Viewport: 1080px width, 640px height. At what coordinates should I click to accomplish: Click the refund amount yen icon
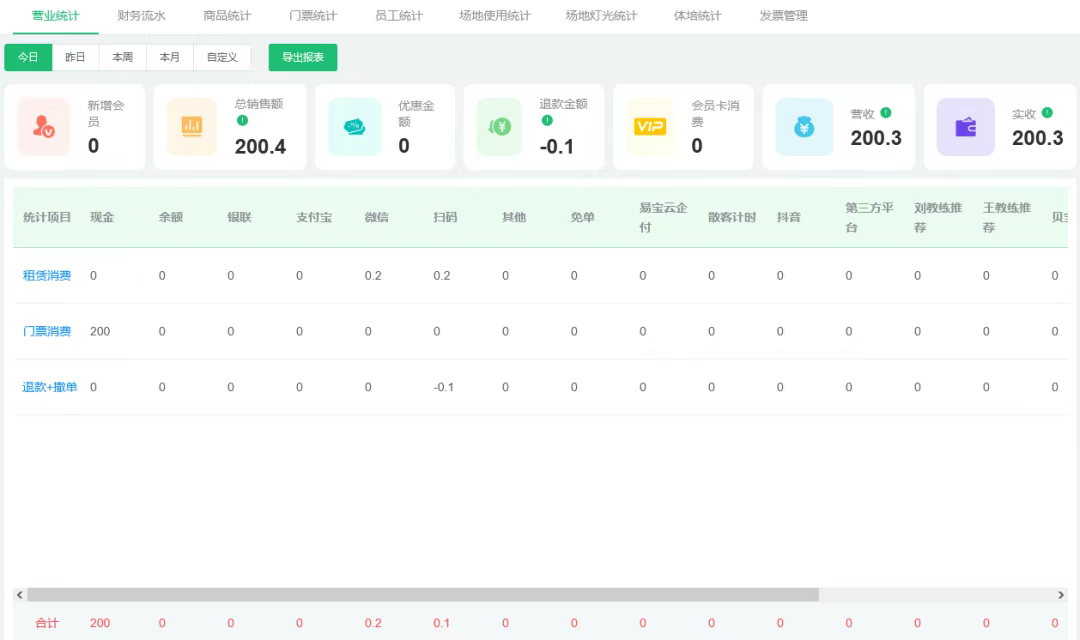click(x=499, y=127)
